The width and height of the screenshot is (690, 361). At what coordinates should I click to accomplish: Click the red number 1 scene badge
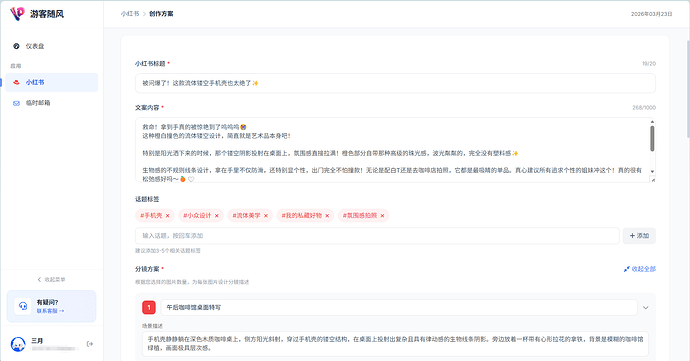(149, 307)
